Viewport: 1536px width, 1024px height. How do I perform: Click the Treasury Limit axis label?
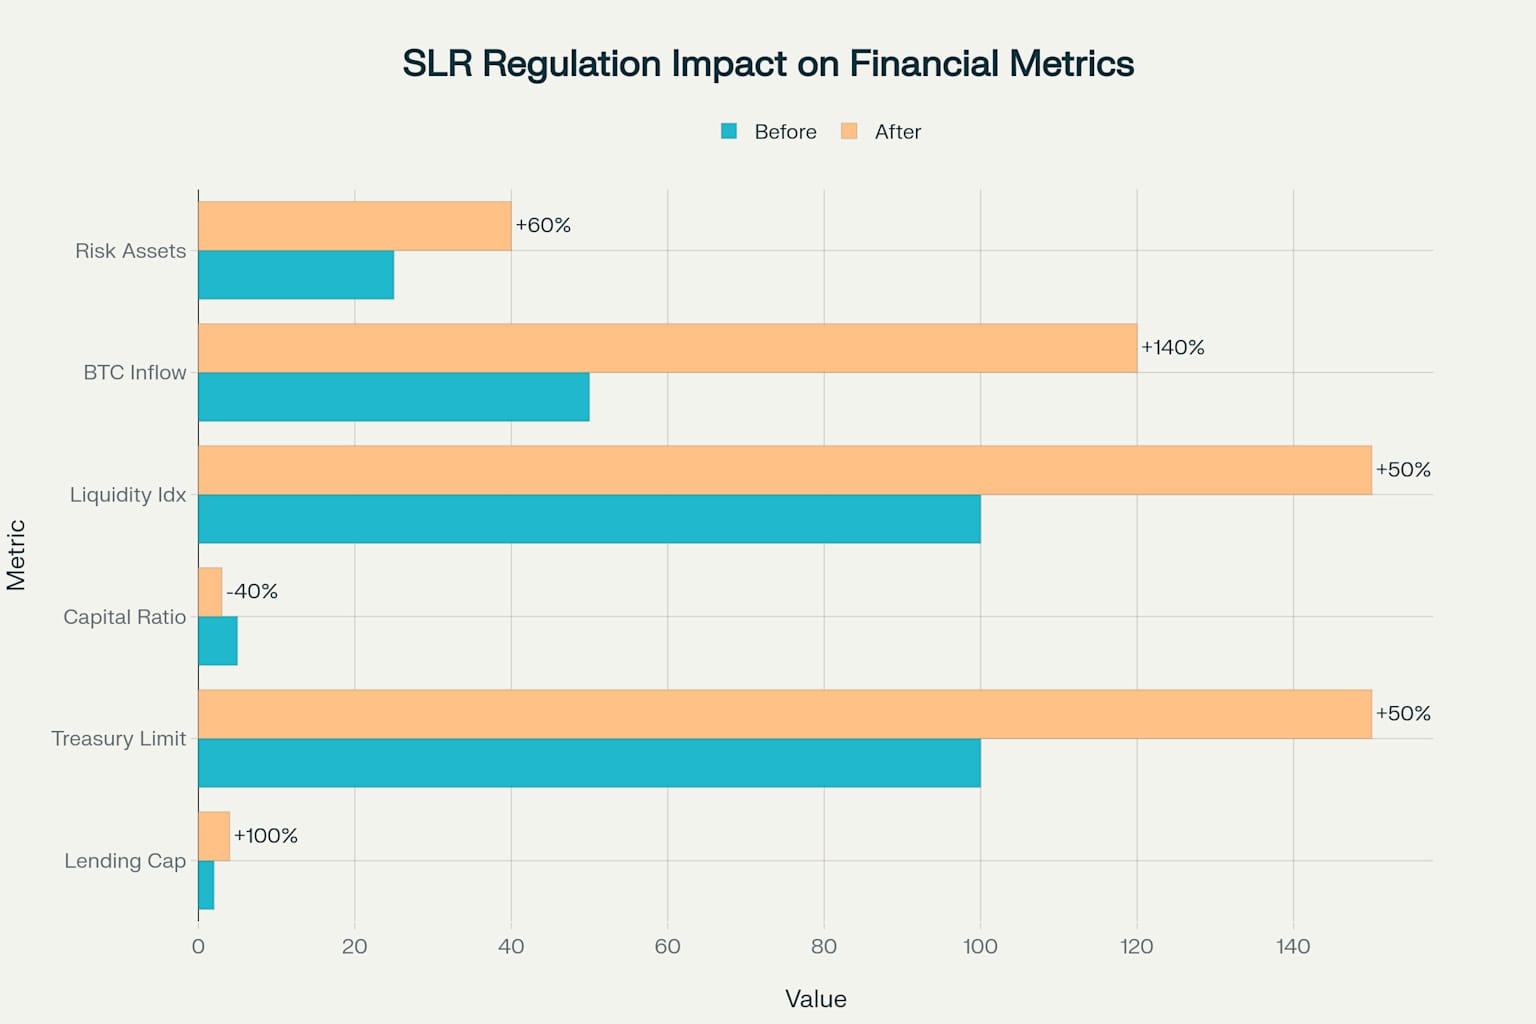119,739
